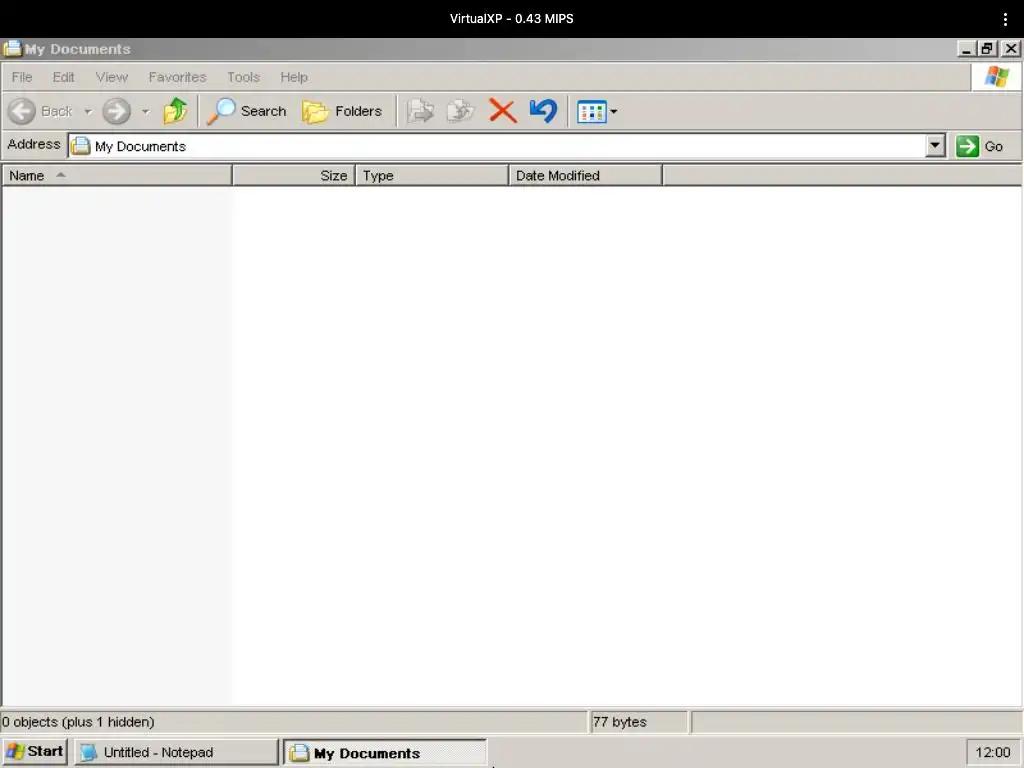The image size is (1024, 768).
Task: Click the Views grid icon
Action: click(592, 112)
